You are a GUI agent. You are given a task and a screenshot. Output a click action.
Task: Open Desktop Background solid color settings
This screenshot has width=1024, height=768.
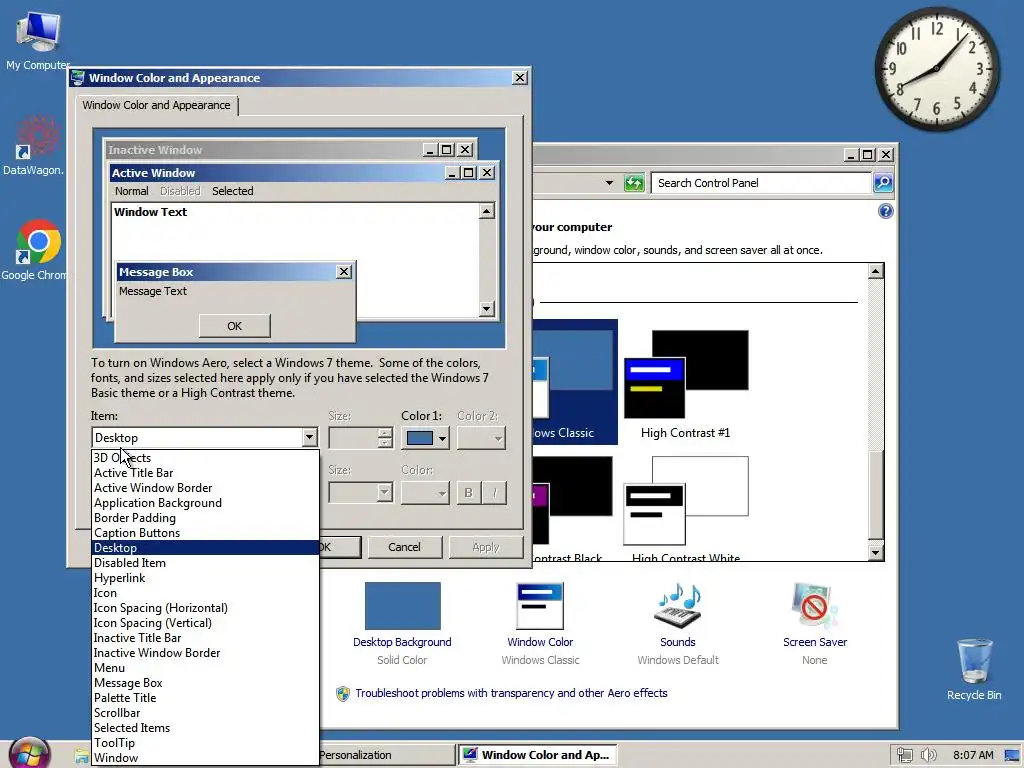point(402,606)
